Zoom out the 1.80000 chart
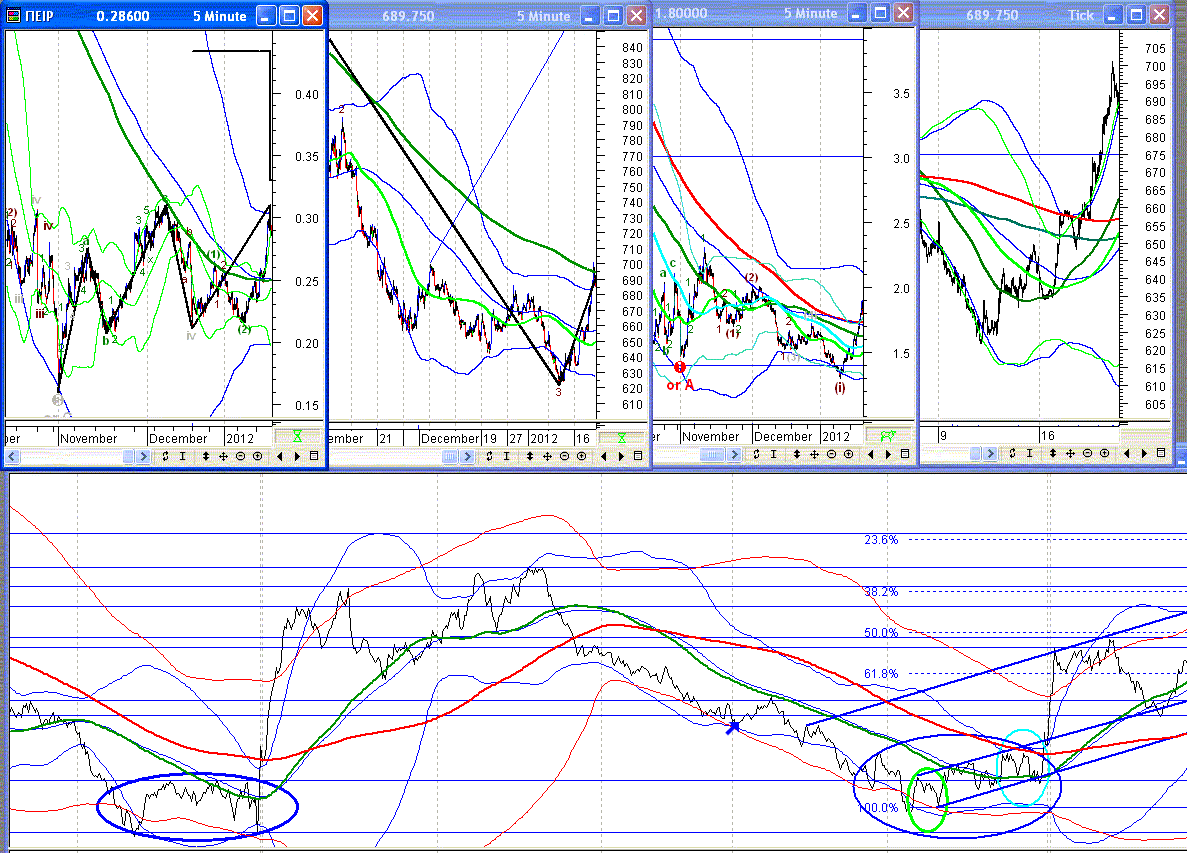 coord(831,454)
